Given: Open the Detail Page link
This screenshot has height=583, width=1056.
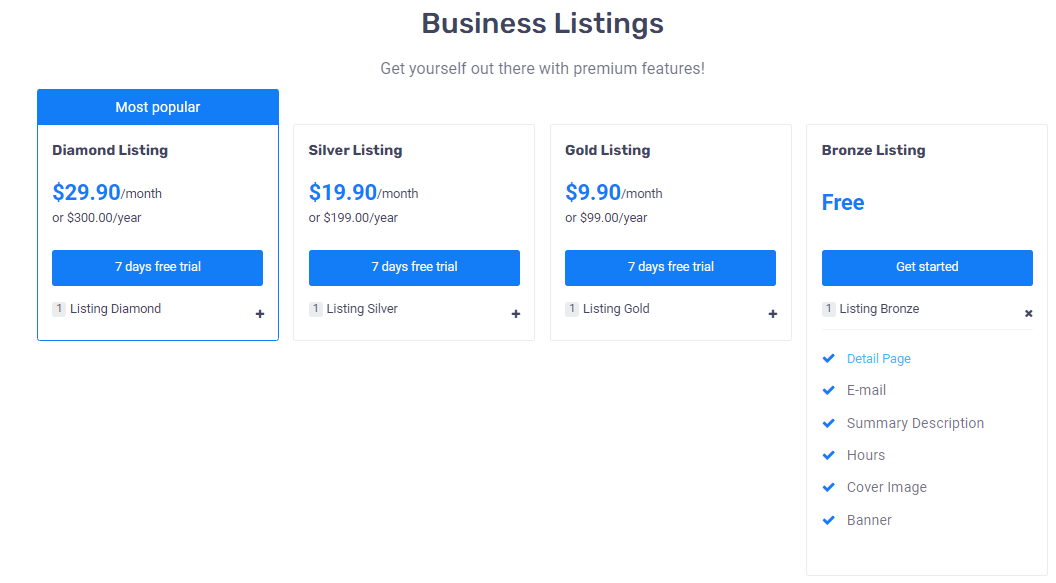Looking at the screenshot, I should pos(879,358).
